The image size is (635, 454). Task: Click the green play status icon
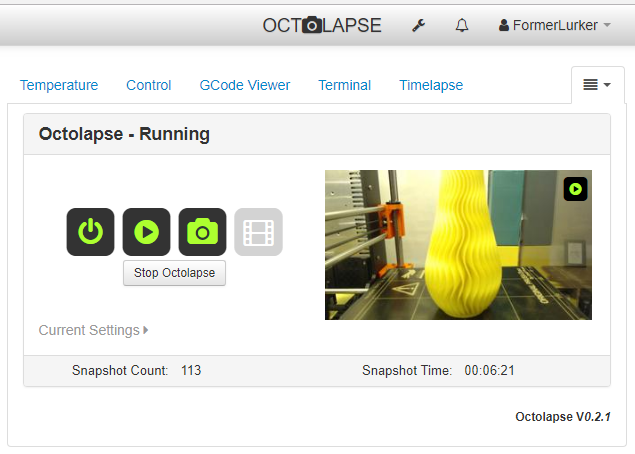pyautogui.click(x=146, y=232)
